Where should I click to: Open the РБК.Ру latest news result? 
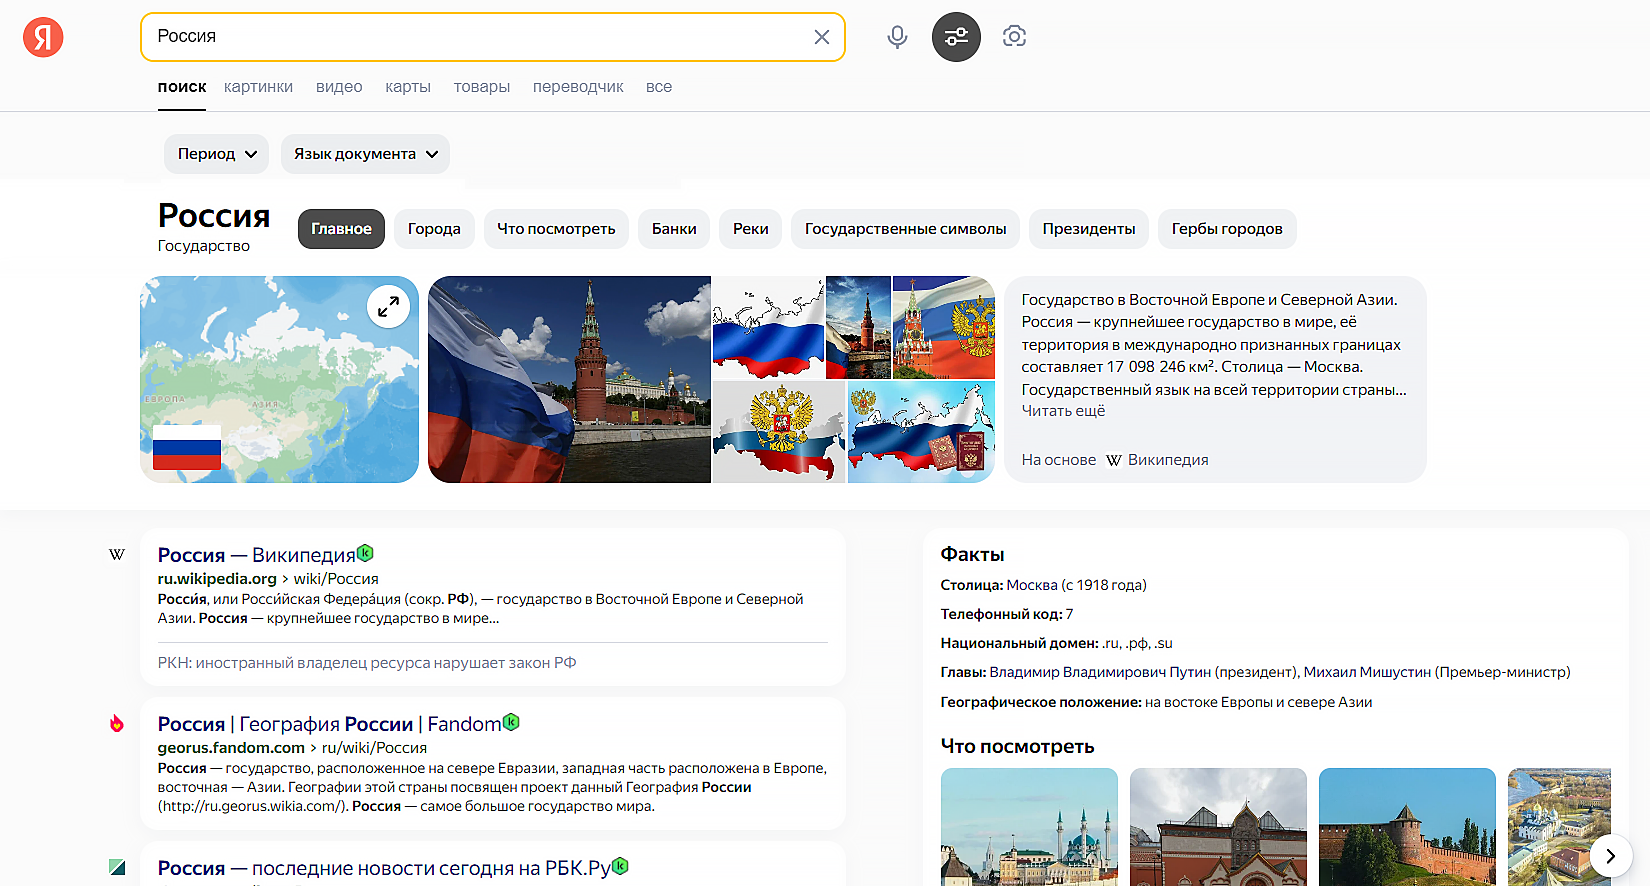(384, 868)
